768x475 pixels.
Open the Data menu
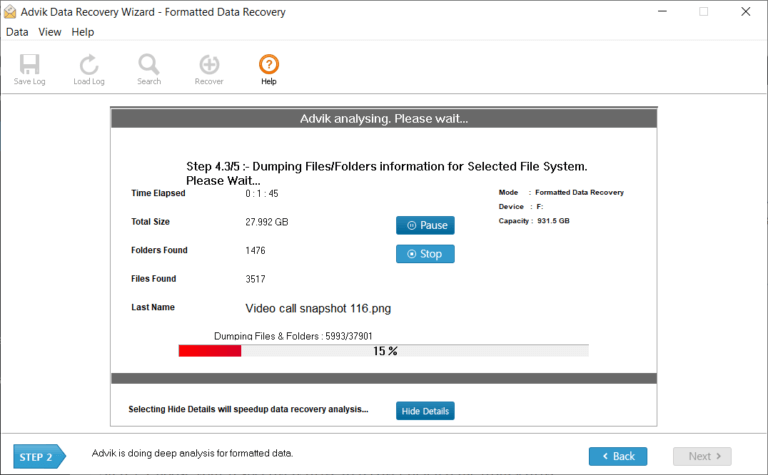point(17,32)
